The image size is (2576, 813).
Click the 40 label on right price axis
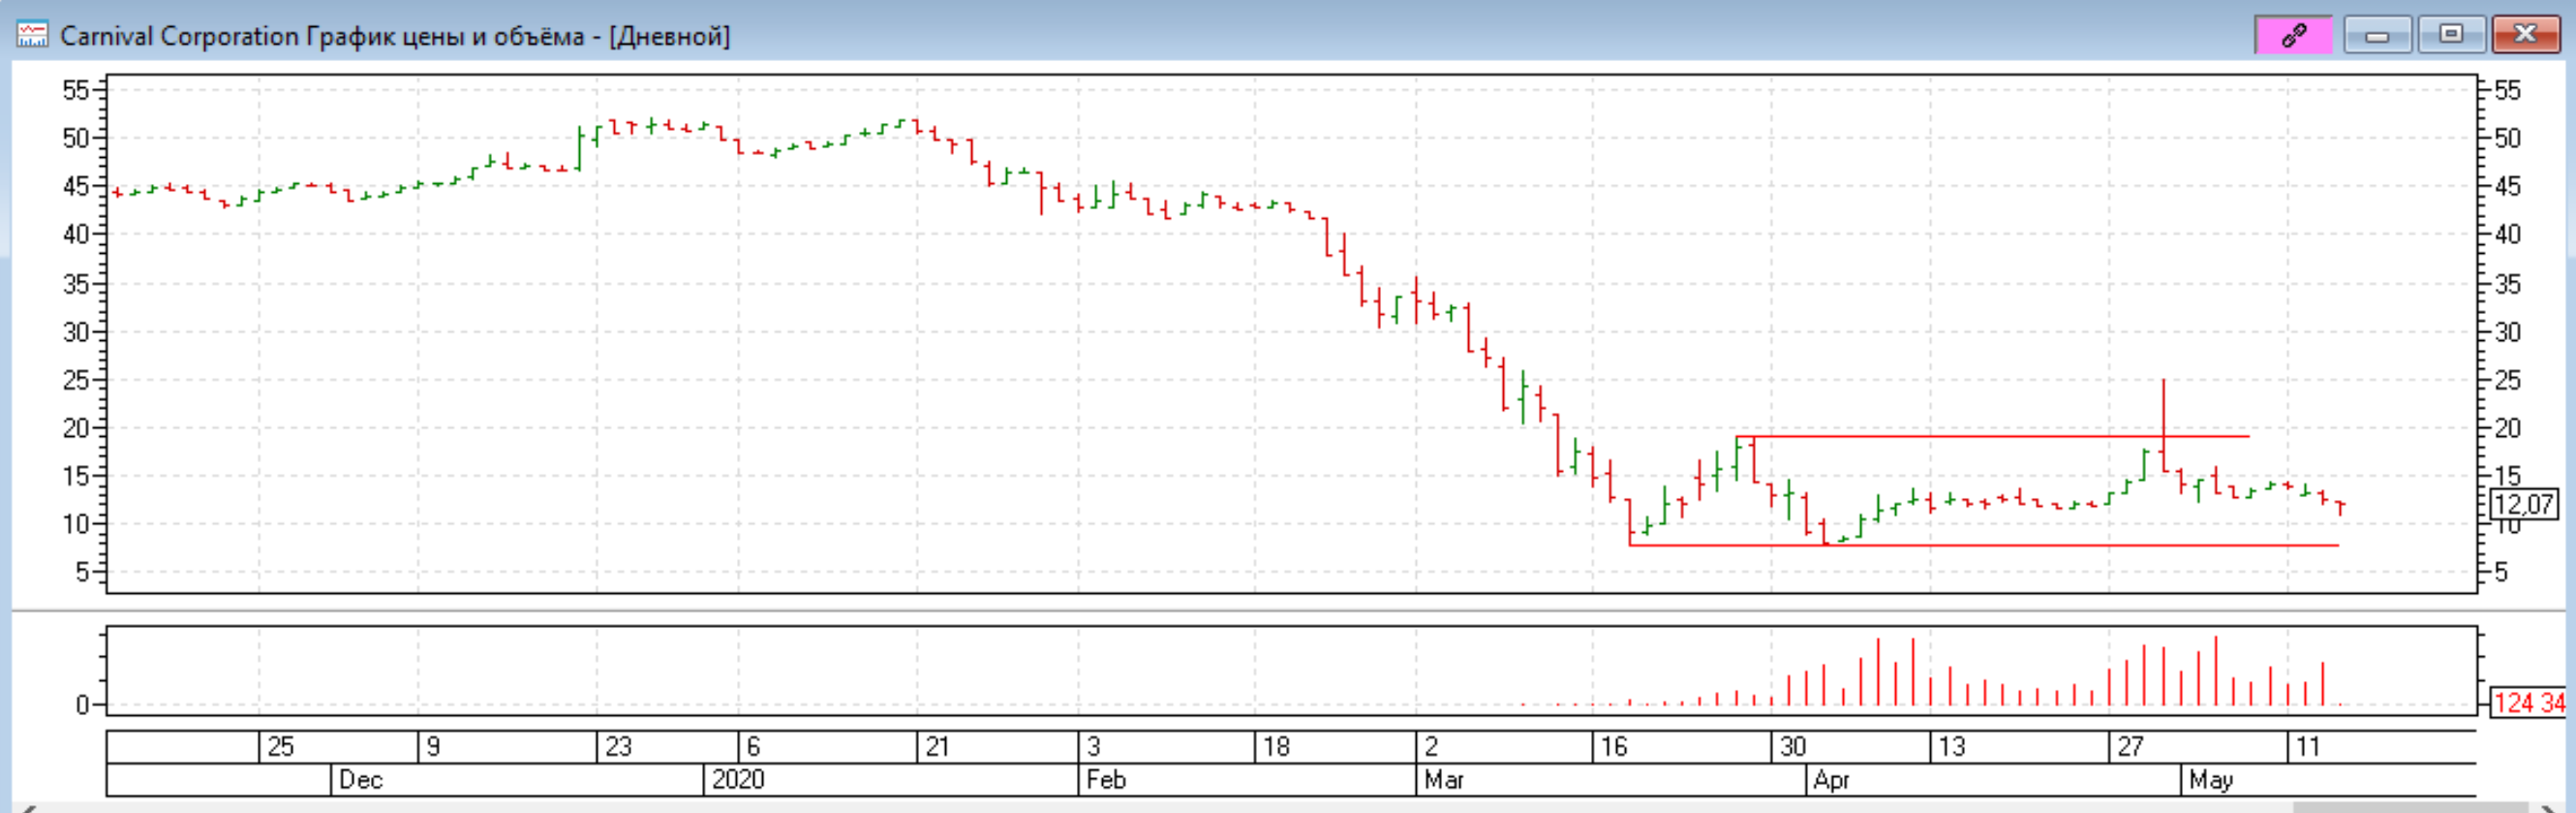[x=2508, y=234]
